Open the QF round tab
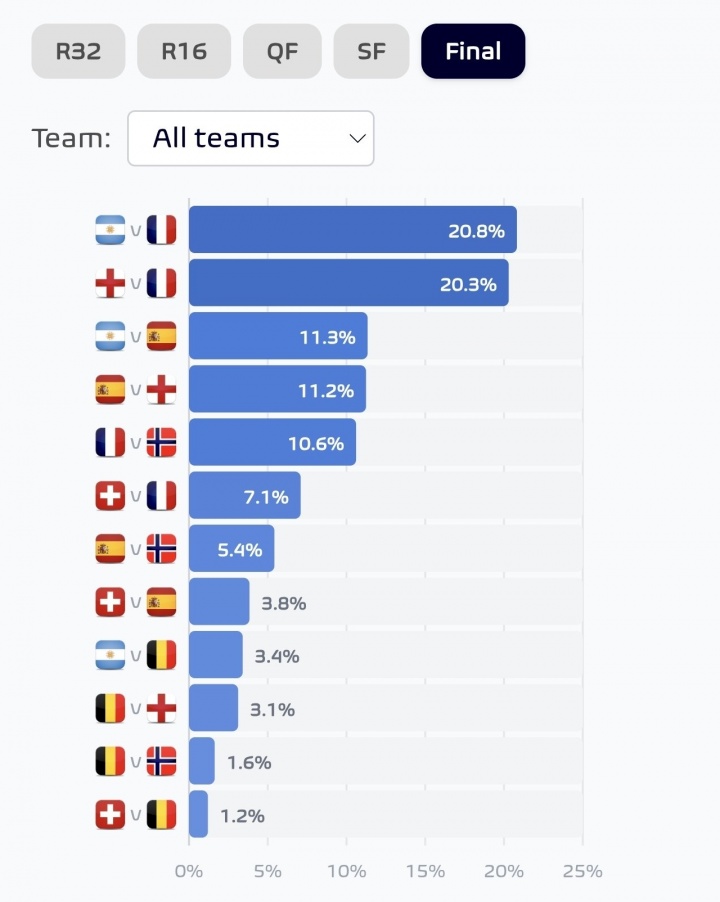Image resolution: width=720 pixels, height=902 pixels. coord(282,51)
